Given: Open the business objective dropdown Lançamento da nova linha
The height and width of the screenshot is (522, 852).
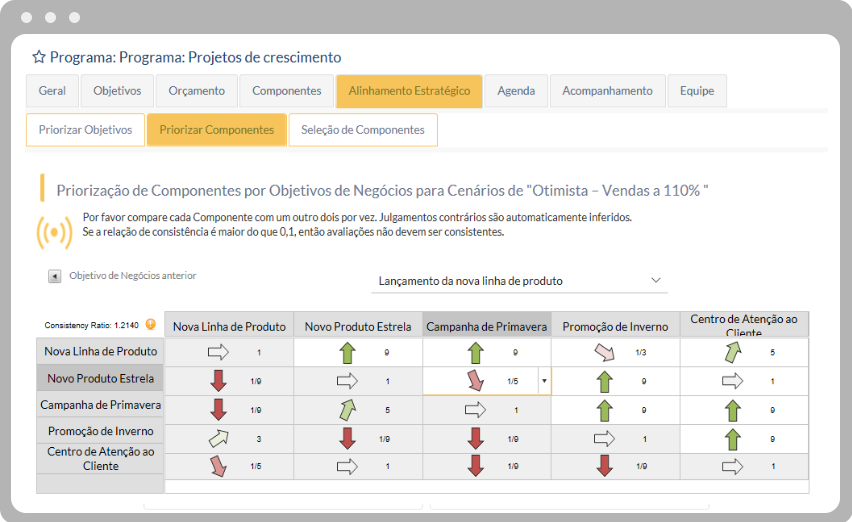Looking at the screenshot, I should [x=518, y=281].
